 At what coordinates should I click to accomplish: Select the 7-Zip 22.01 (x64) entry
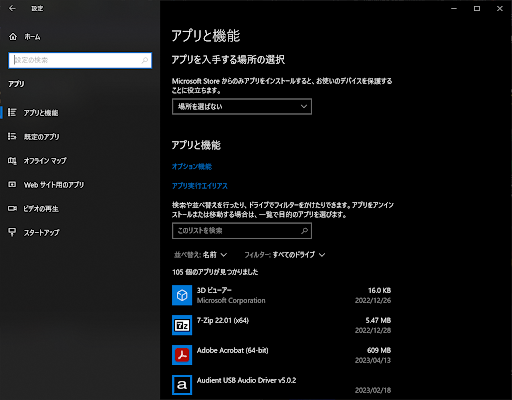point(223,320)
